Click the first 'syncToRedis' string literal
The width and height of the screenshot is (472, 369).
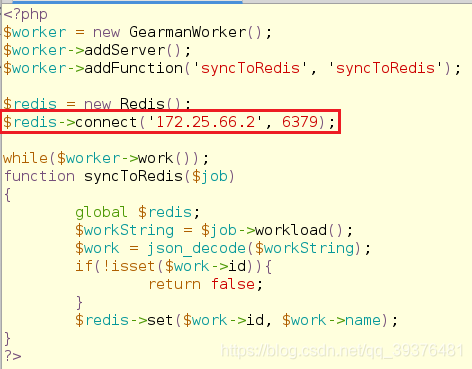coord(251,68)
